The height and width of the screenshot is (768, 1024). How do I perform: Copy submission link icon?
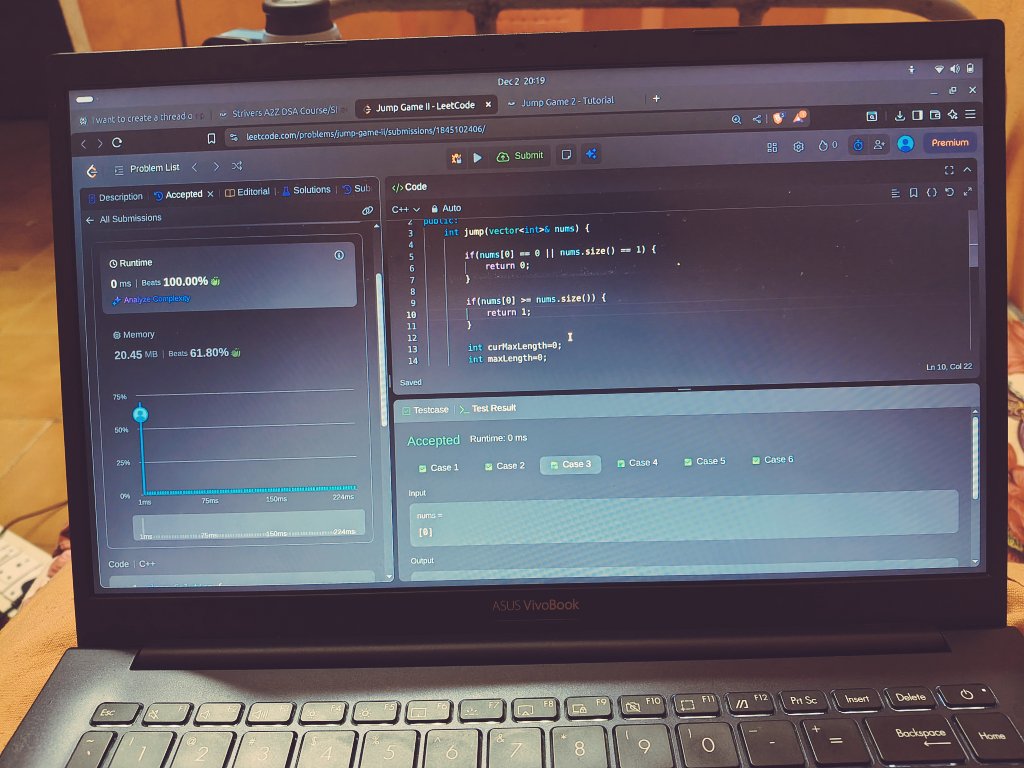tap(367, 210)
